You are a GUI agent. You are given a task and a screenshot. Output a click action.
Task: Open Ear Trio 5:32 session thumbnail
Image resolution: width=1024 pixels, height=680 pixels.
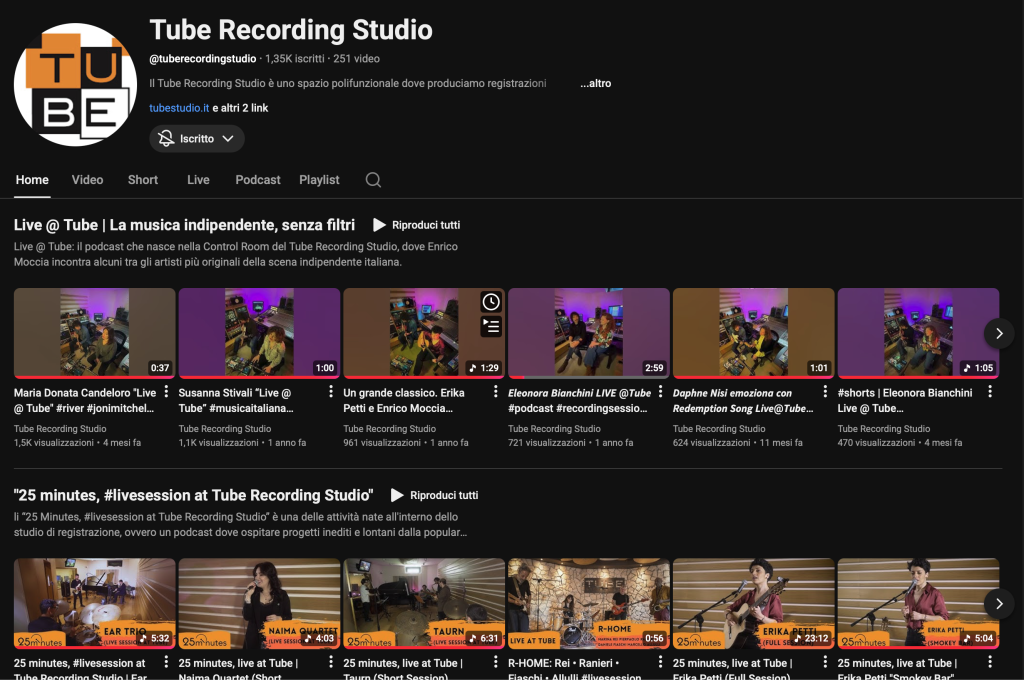(x=95, y=604)
